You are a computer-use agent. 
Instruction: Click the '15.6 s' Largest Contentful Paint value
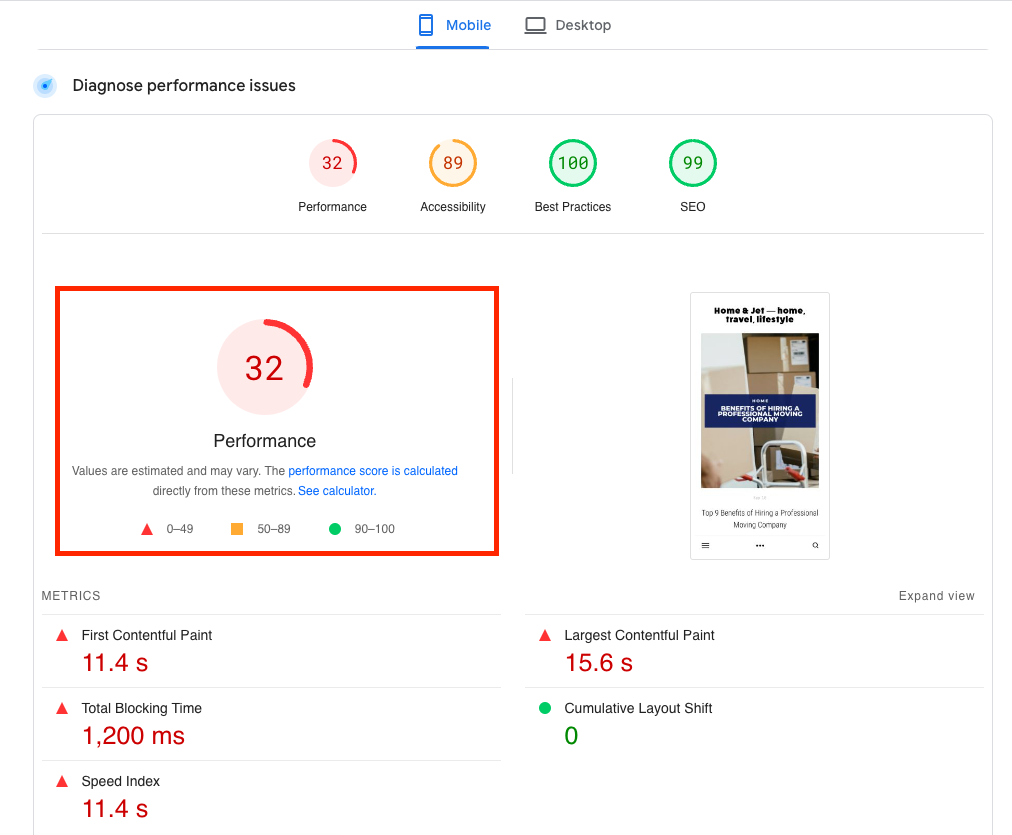598,663
